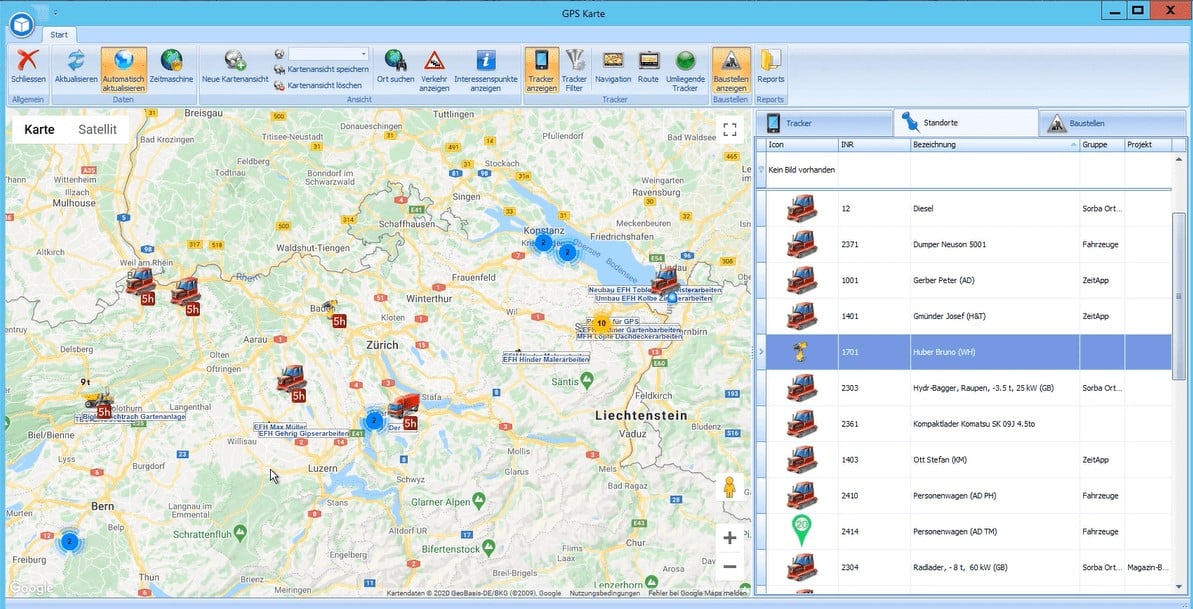Open the Kartenansicht dropdown list

(x=363, y=54)
